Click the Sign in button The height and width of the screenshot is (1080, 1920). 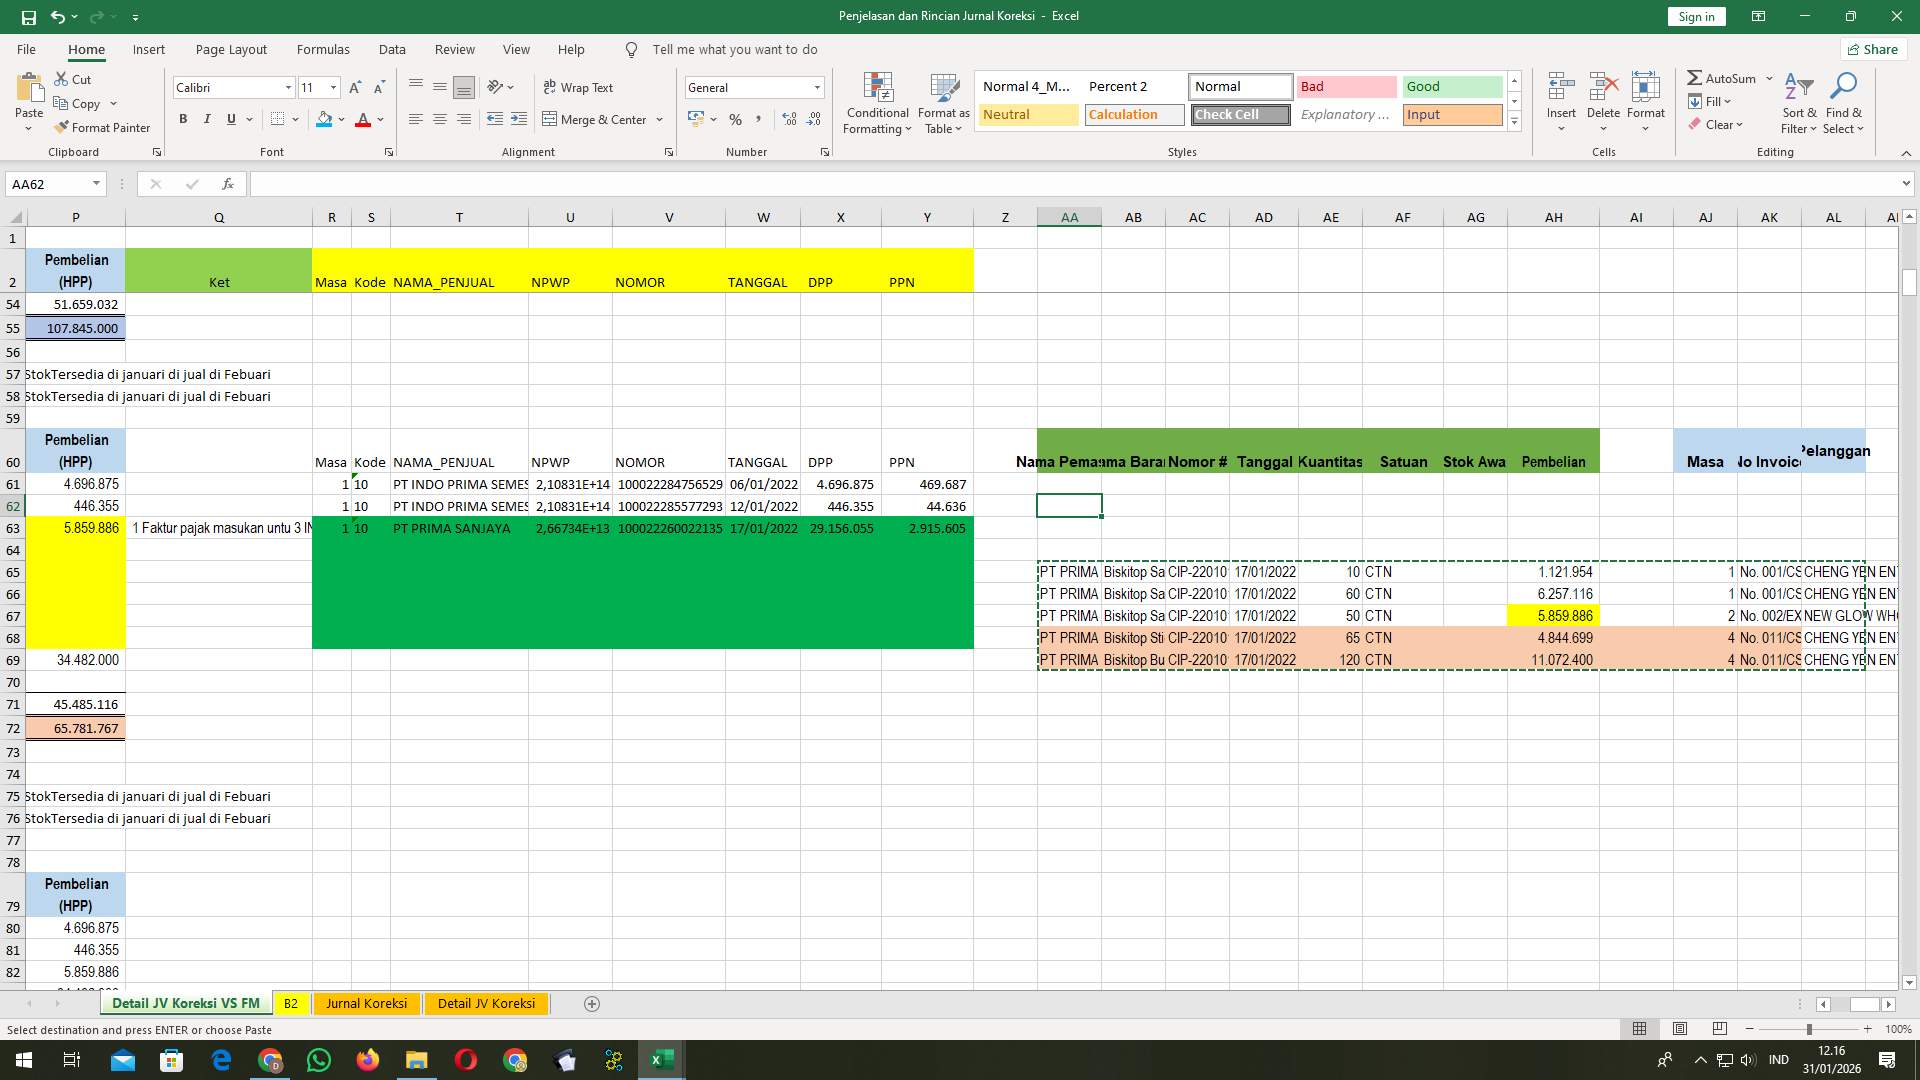tap(1696, 16)
